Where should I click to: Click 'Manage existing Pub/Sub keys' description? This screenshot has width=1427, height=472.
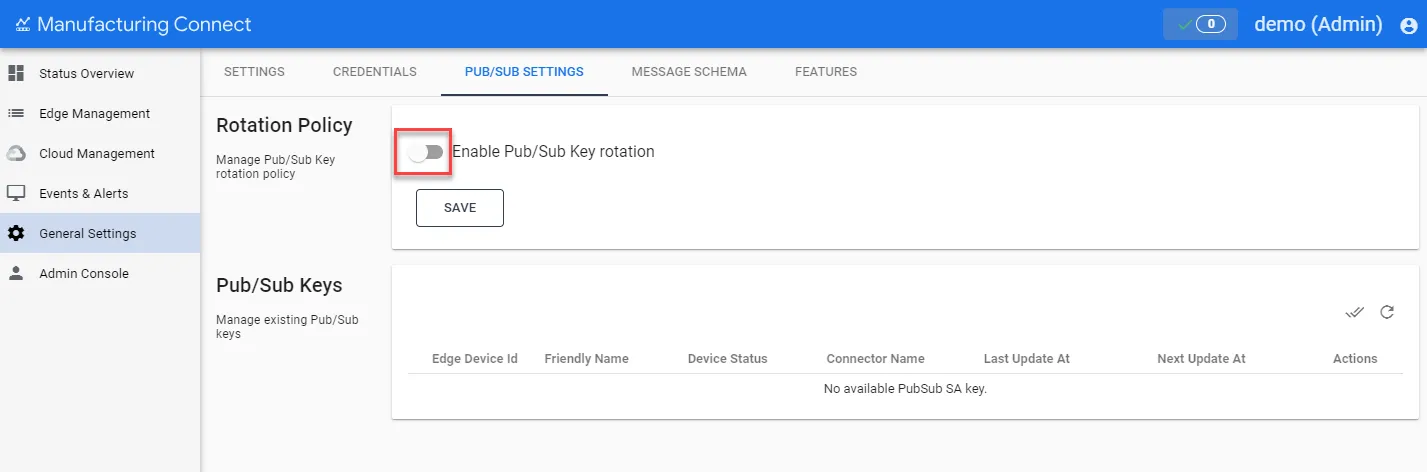point(287,327)
